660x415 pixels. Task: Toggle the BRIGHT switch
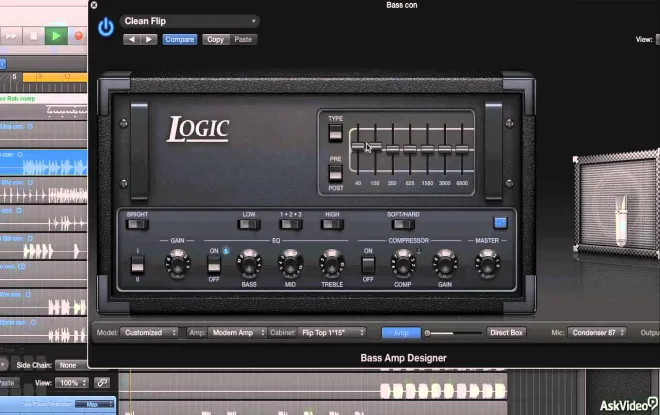coord(137,225)
